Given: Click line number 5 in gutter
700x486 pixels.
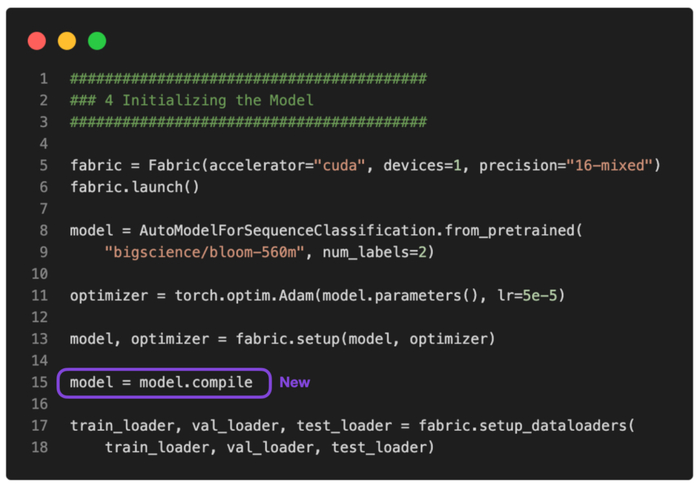Looking at the screenshot, I should click(x=44, y=165).
